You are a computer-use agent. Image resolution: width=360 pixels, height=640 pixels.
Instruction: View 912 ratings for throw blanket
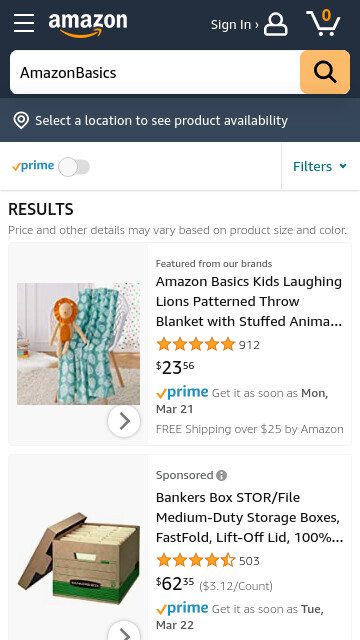coord(249,345)
